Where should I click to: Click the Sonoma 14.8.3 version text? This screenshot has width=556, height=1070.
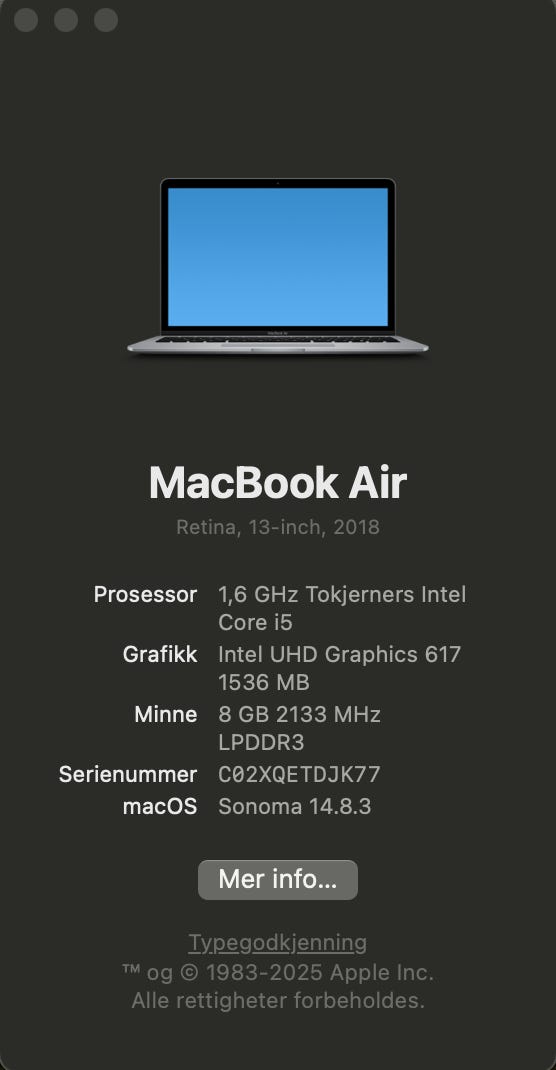click(295, 807)
